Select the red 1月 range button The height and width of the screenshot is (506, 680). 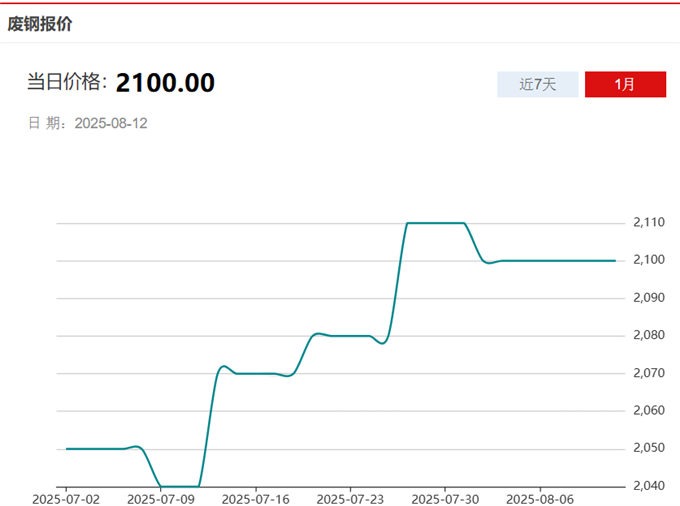tap(624, 85)
